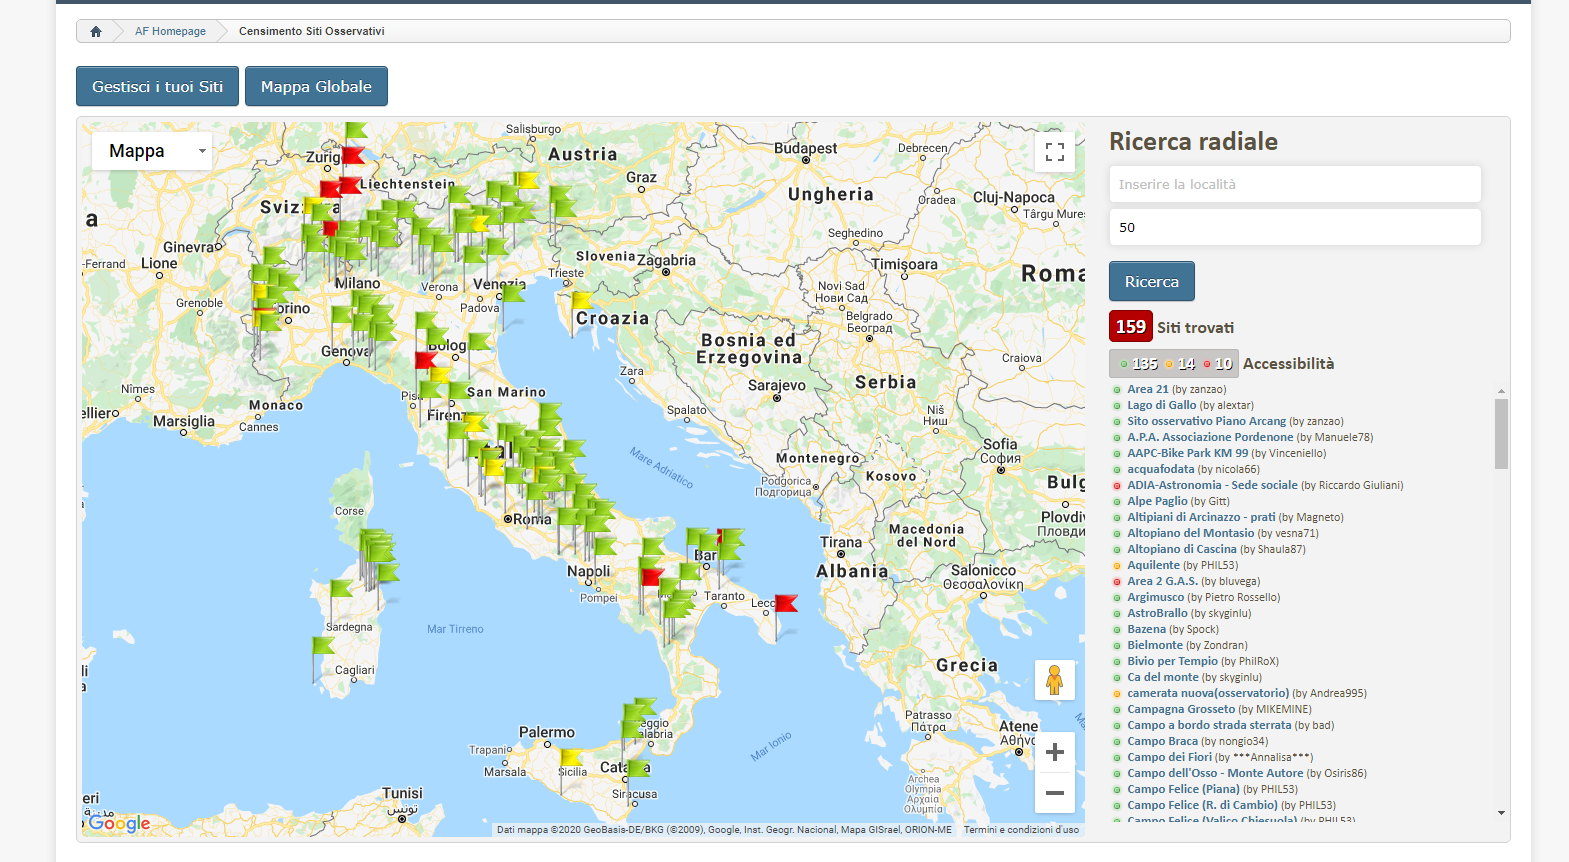Open the Argimusco site entry

[x=1156, y=598]
